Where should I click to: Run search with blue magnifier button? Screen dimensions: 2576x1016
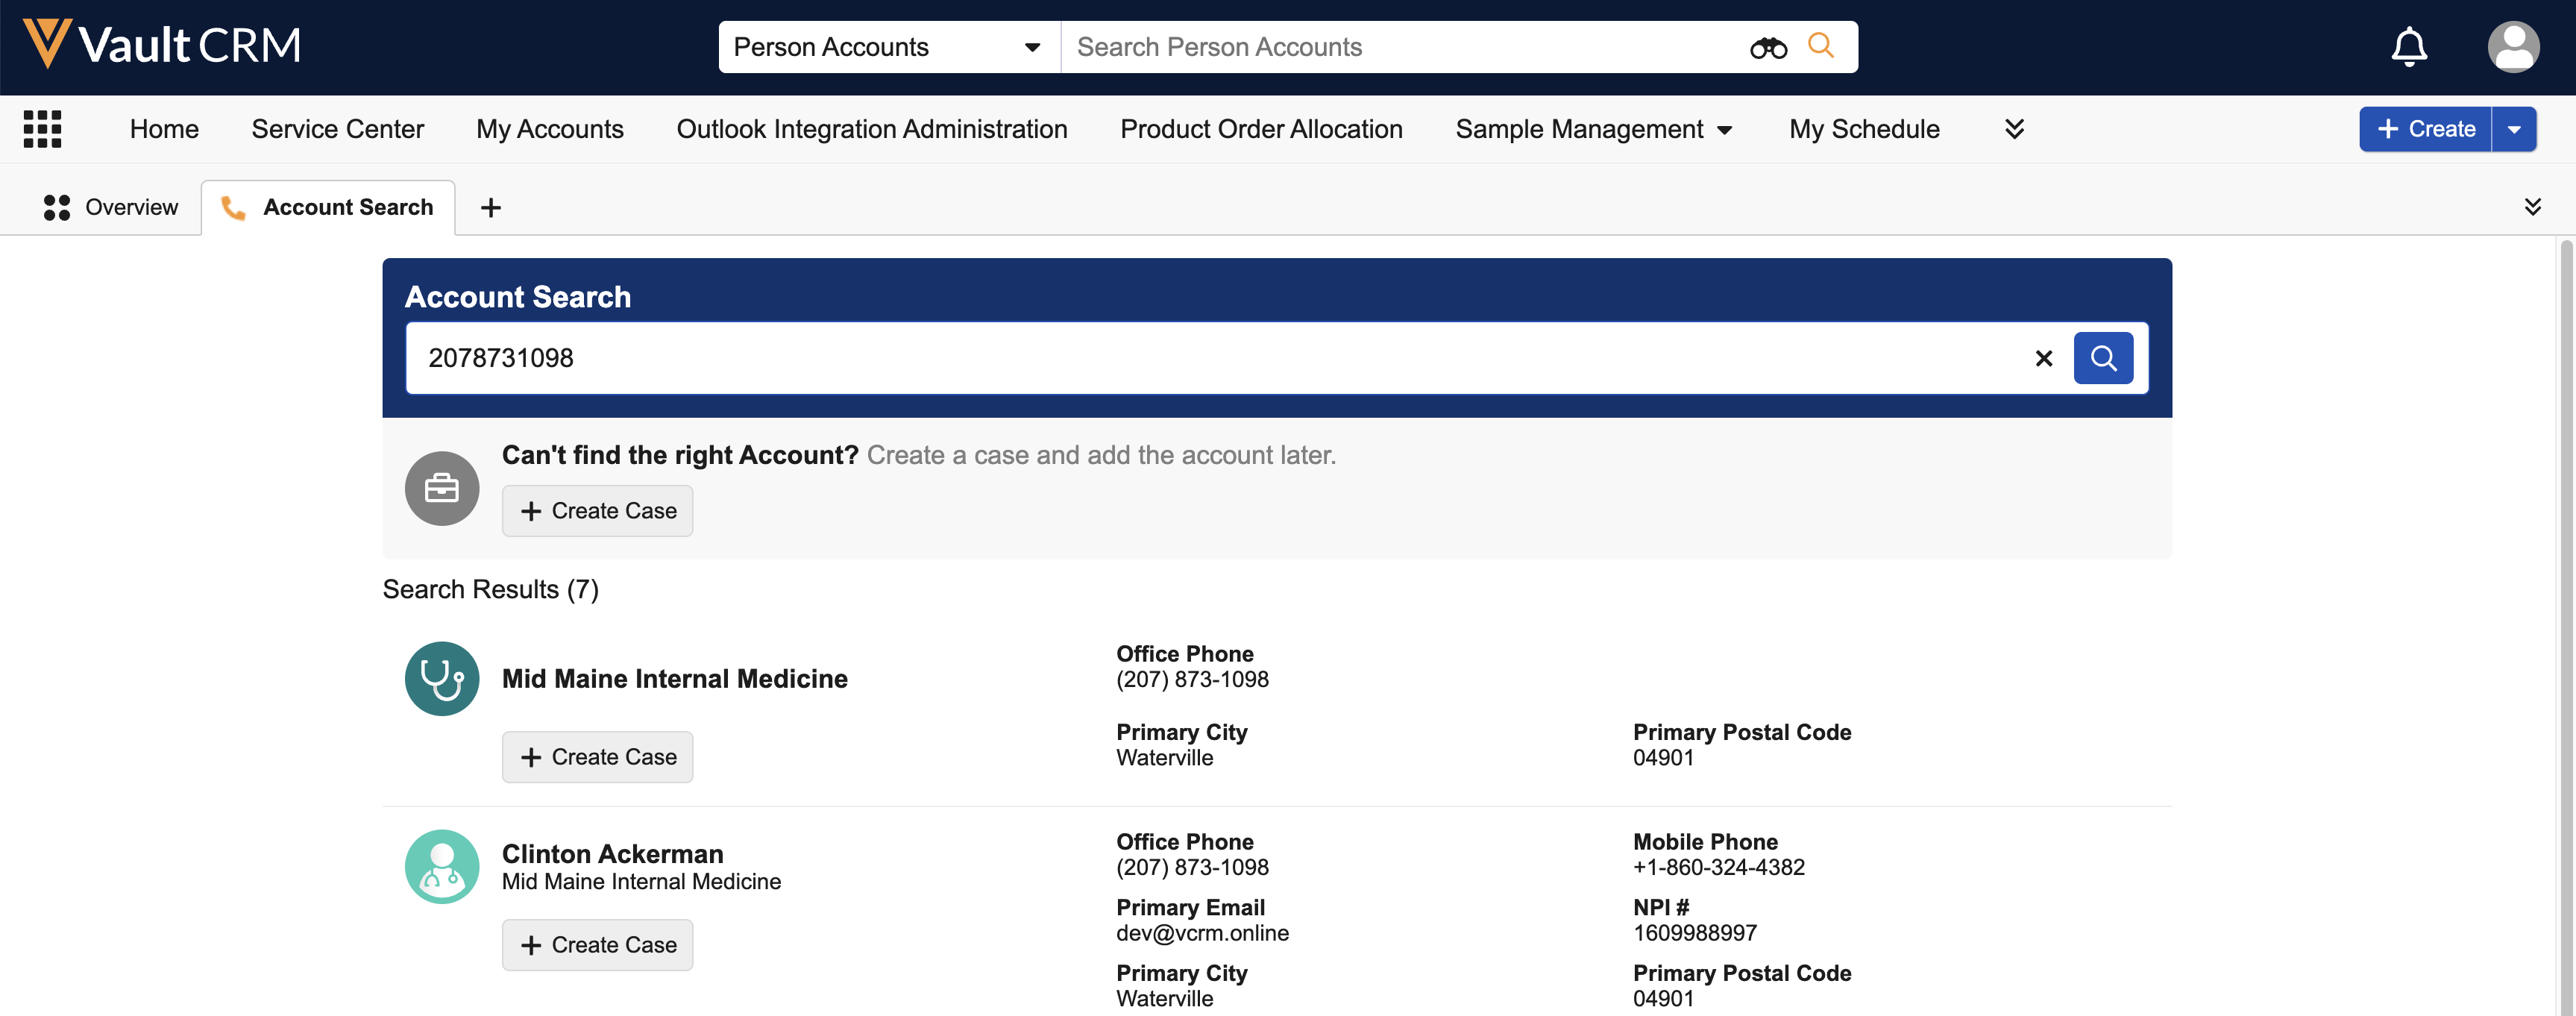(x=2102, y=358)
